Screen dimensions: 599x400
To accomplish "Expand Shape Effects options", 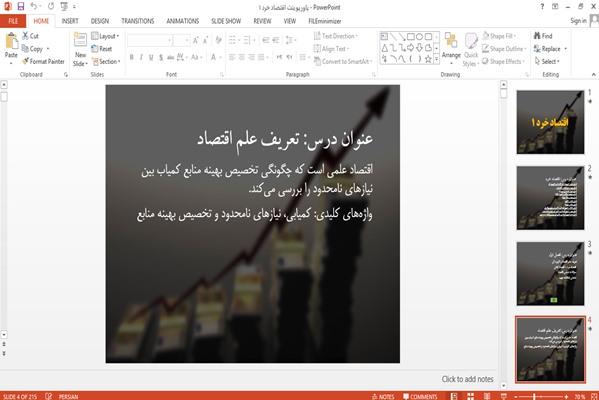I will tap(503, 61).
